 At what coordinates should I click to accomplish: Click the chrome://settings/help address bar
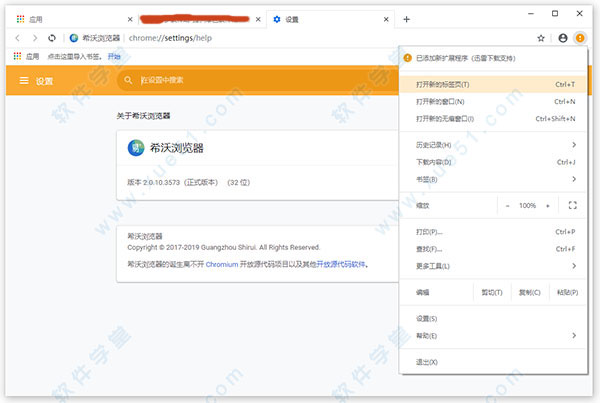170,38
